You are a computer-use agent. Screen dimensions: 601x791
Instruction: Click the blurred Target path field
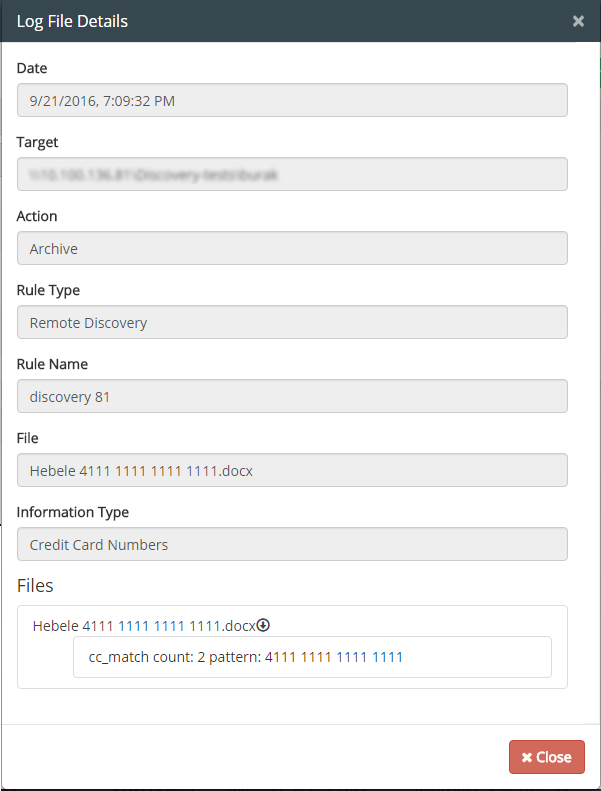292,174
